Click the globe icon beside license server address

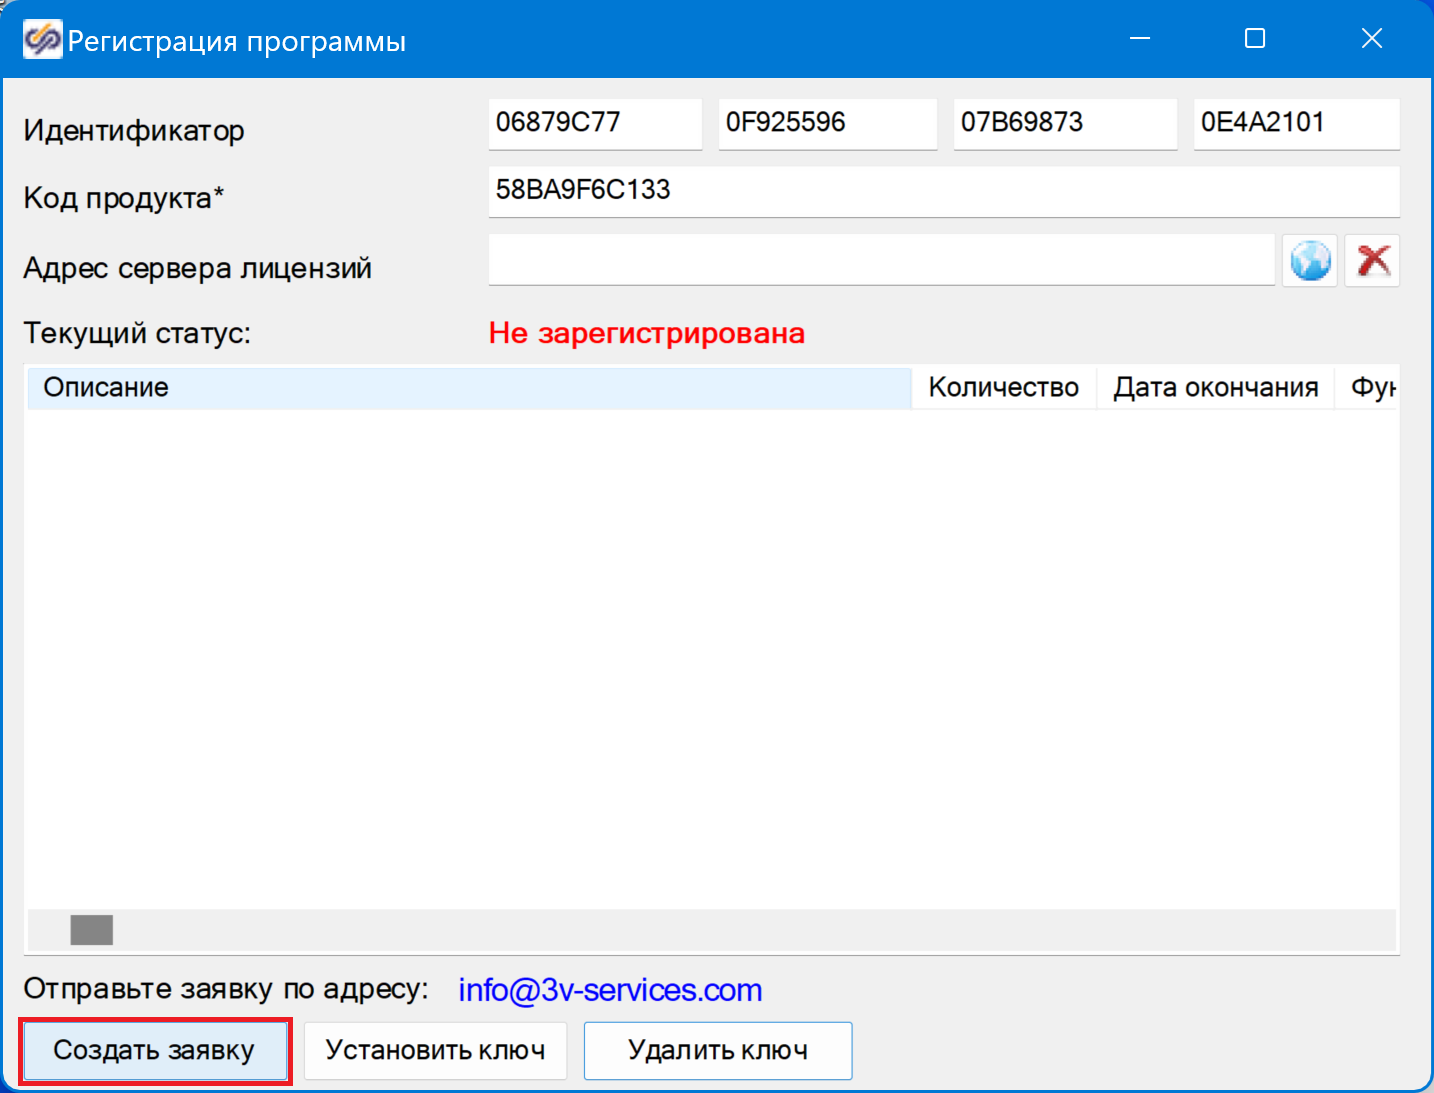(x=1309, y=261)
